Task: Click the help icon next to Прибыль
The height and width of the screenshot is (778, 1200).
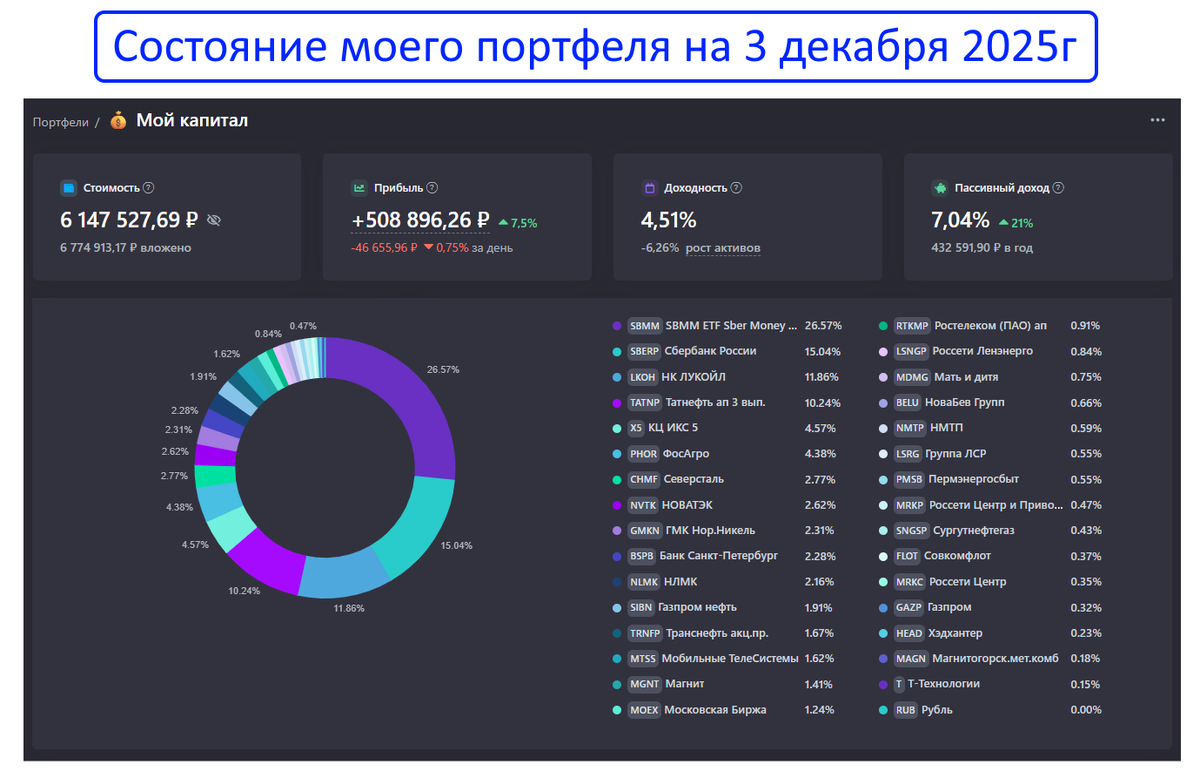Action: (x=432, y=187)
